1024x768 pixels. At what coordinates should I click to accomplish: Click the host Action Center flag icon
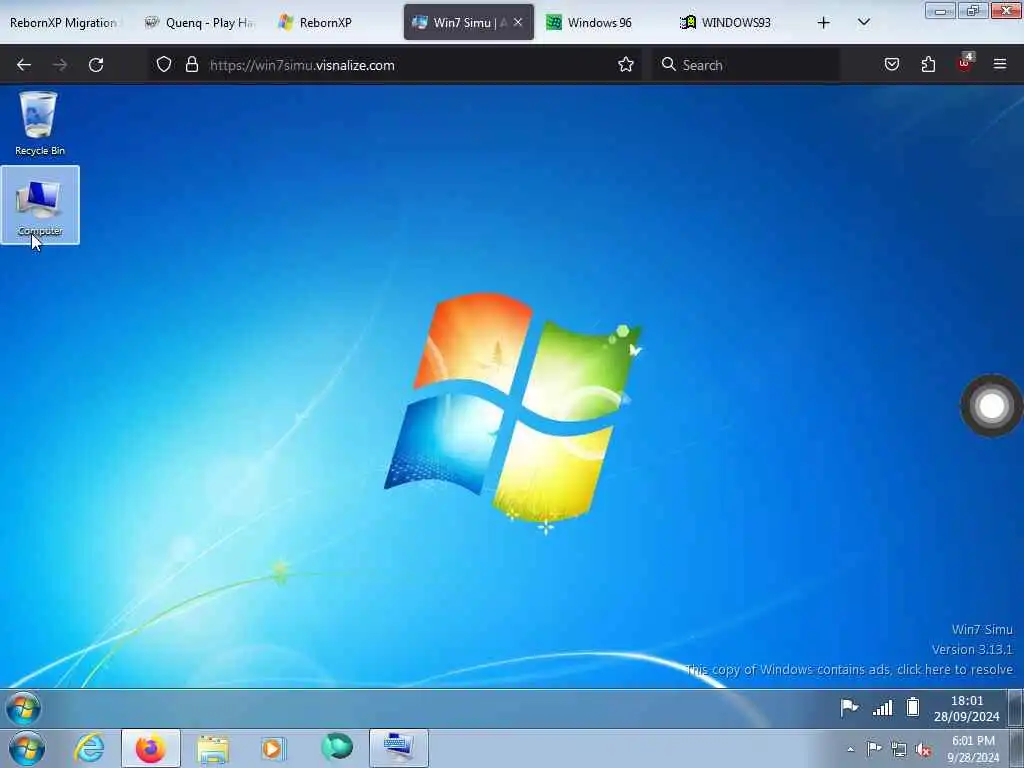pos(873,749)
